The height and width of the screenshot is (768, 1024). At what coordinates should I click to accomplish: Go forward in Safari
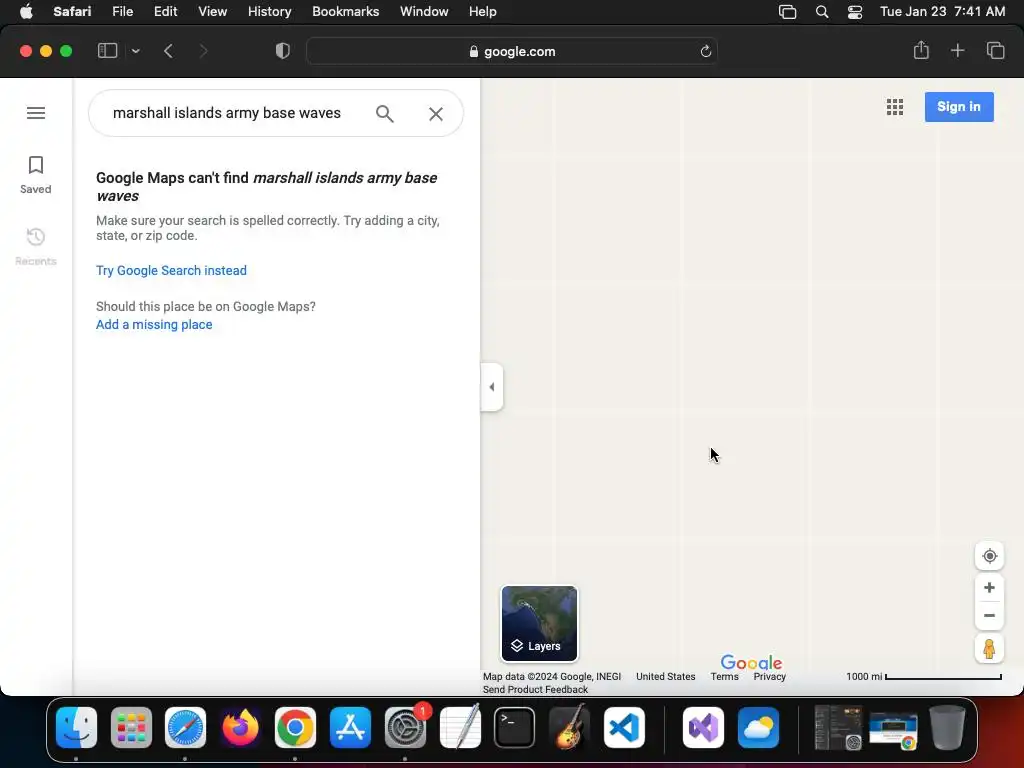[x=203, y=51]
